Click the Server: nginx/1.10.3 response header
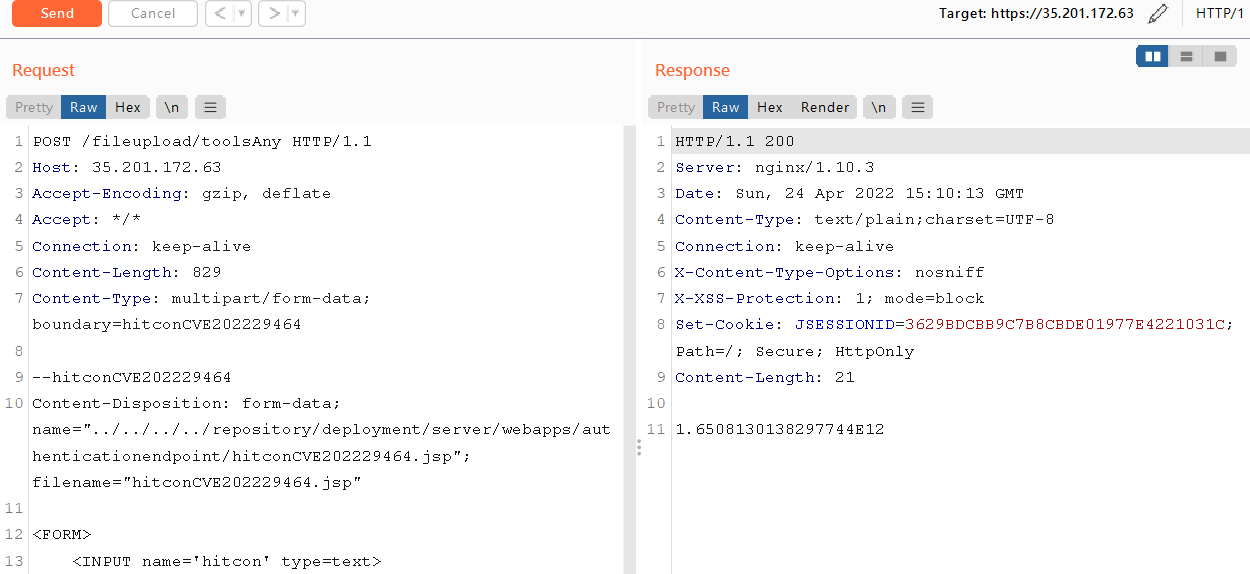 775,167
